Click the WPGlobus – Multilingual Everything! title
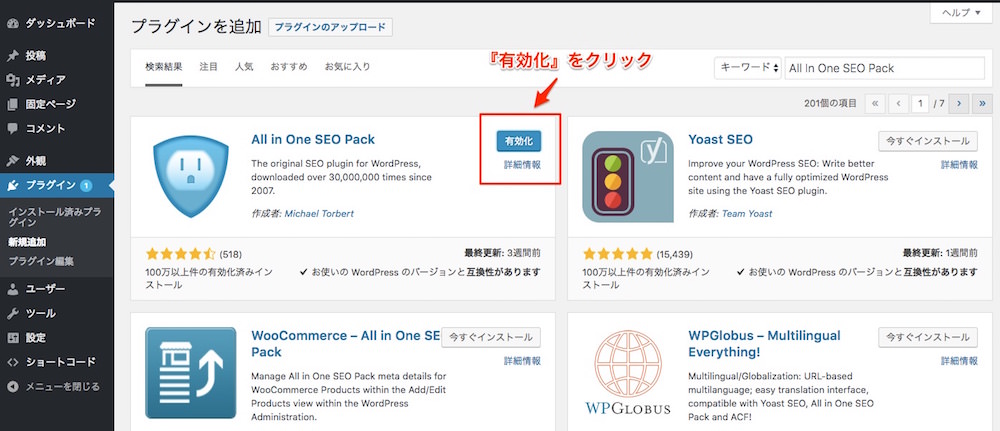 pyautogui.click(x=764, y=344)
